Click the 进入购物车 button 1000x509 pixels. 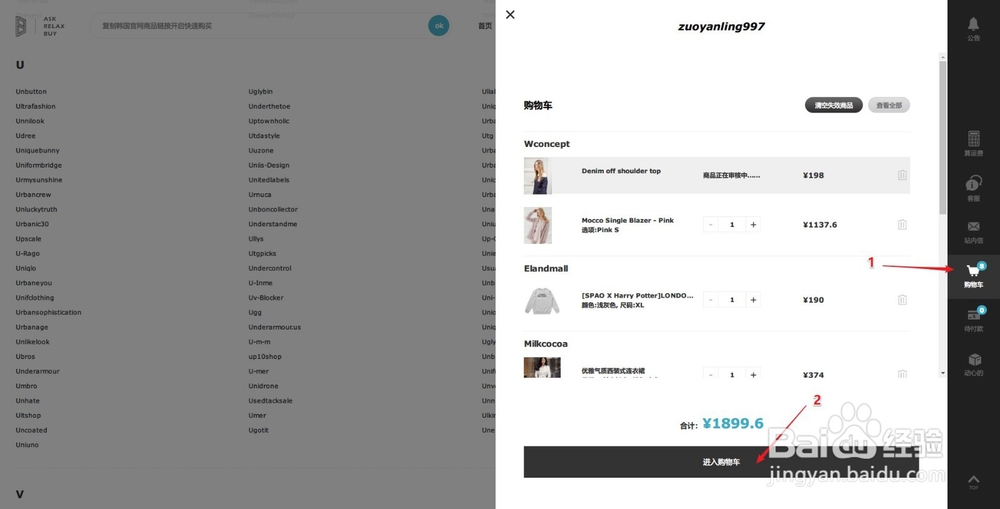point(721,462)
